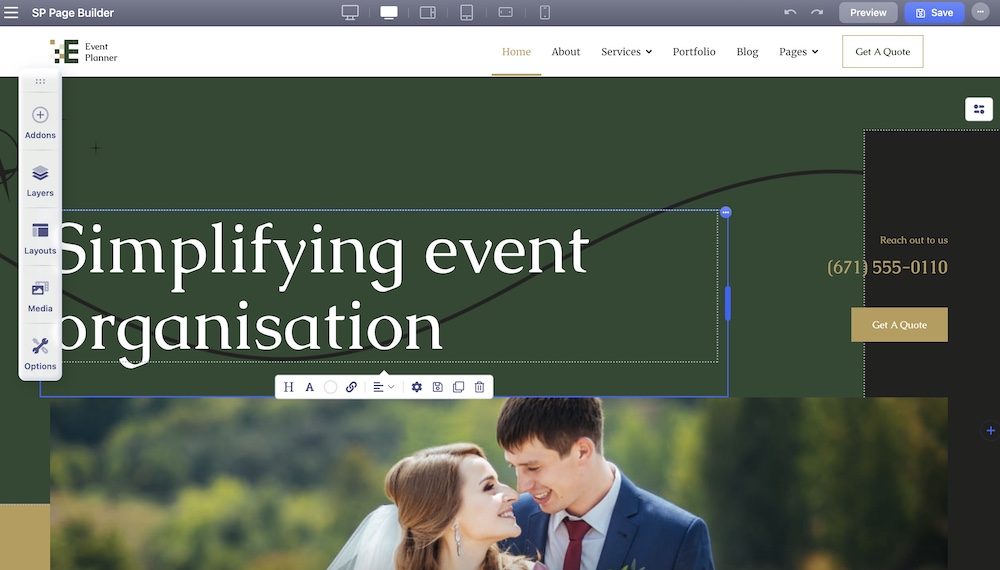Image resolution: width=1000 pixels, height=570 pixels.
Task: Switch to portrait tablet device view
Action: pos(466,13)
